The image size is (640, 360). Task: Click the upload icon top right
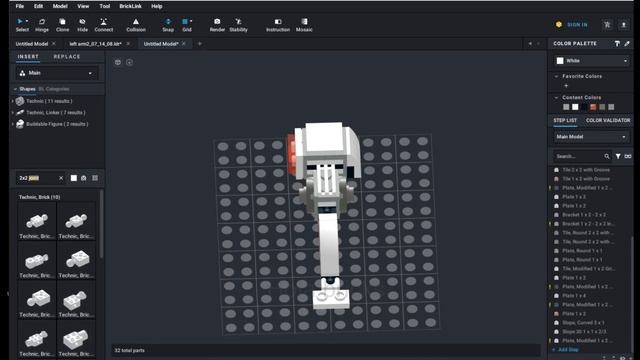click(624, 25)
